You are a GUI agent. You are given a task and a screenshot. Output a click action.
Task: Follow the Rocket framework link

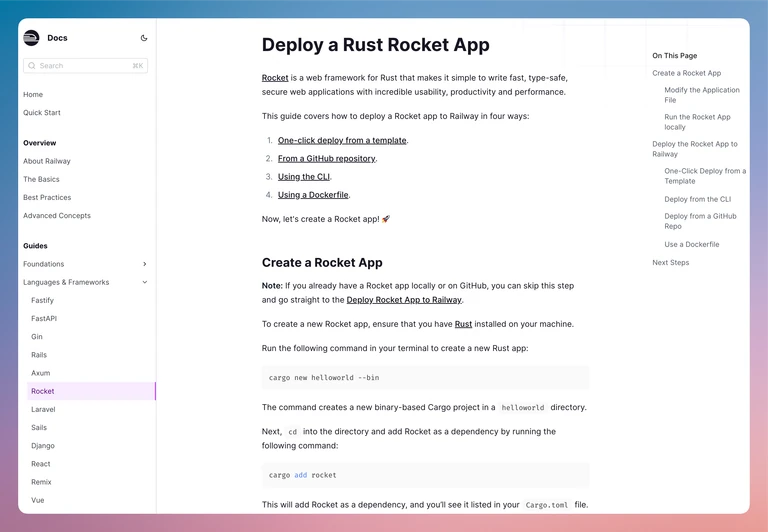pyautogui.click(x=275, y=78)
